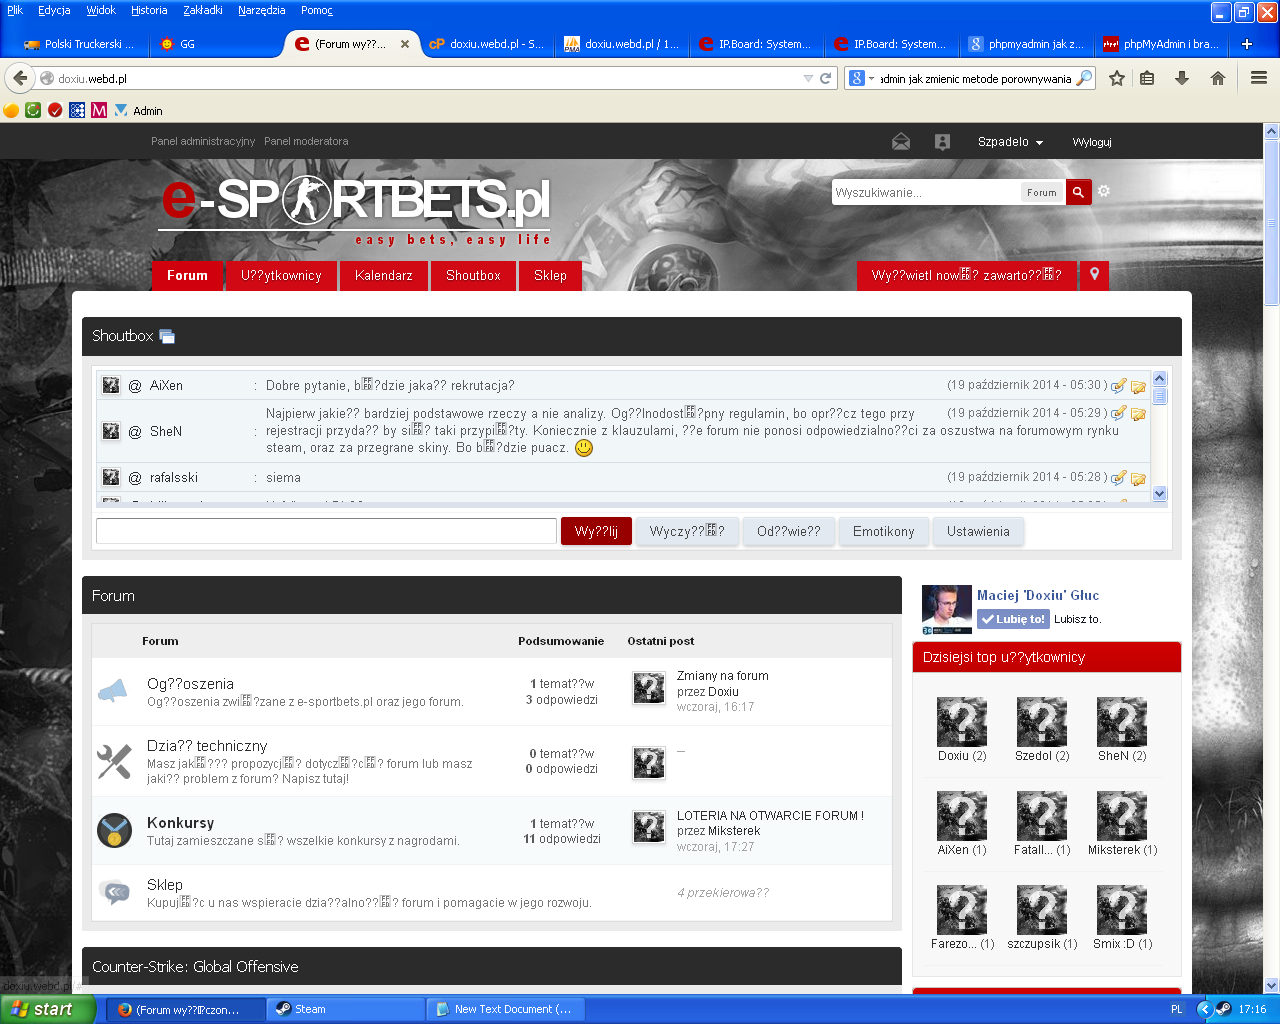This screenshot has height=1024, width=1280.
Task: Go to Firefox home page icon
Action: click(x=1217, y=78)
